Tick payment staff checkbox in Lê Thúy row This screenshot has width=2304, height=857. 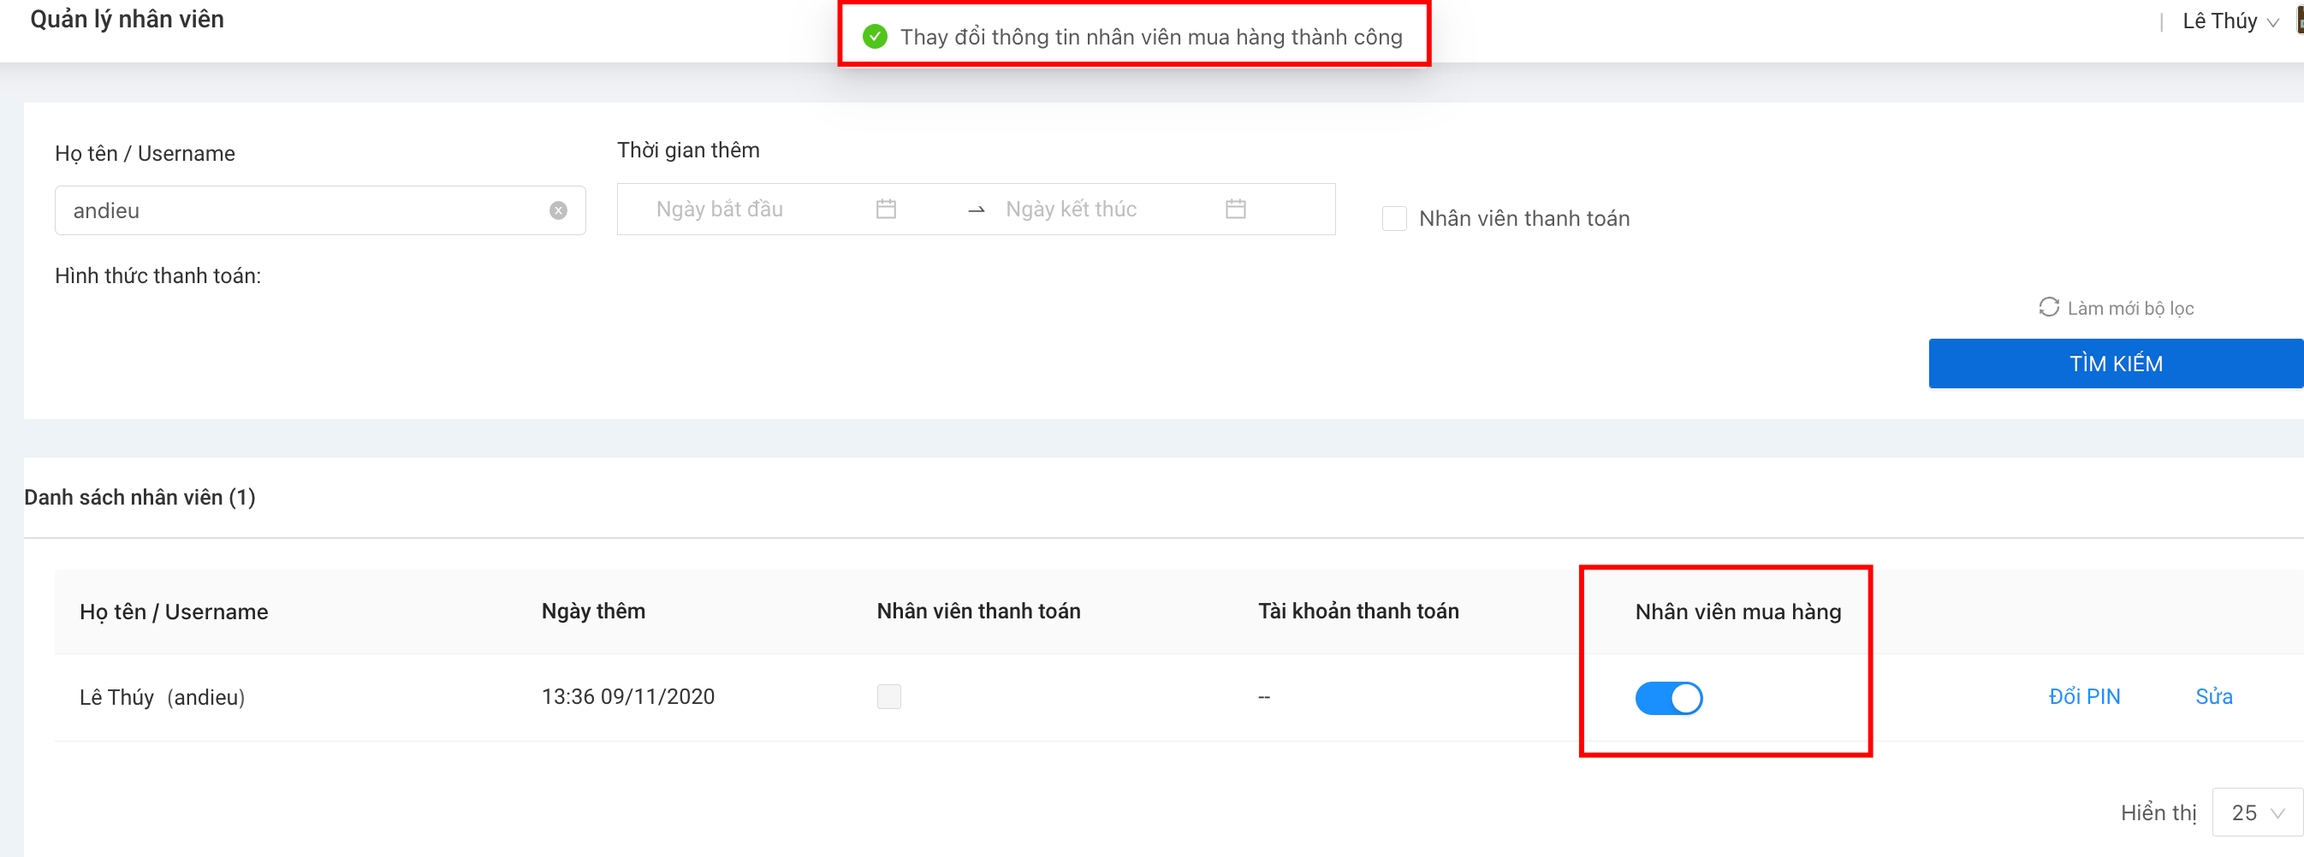click(889, 696)
